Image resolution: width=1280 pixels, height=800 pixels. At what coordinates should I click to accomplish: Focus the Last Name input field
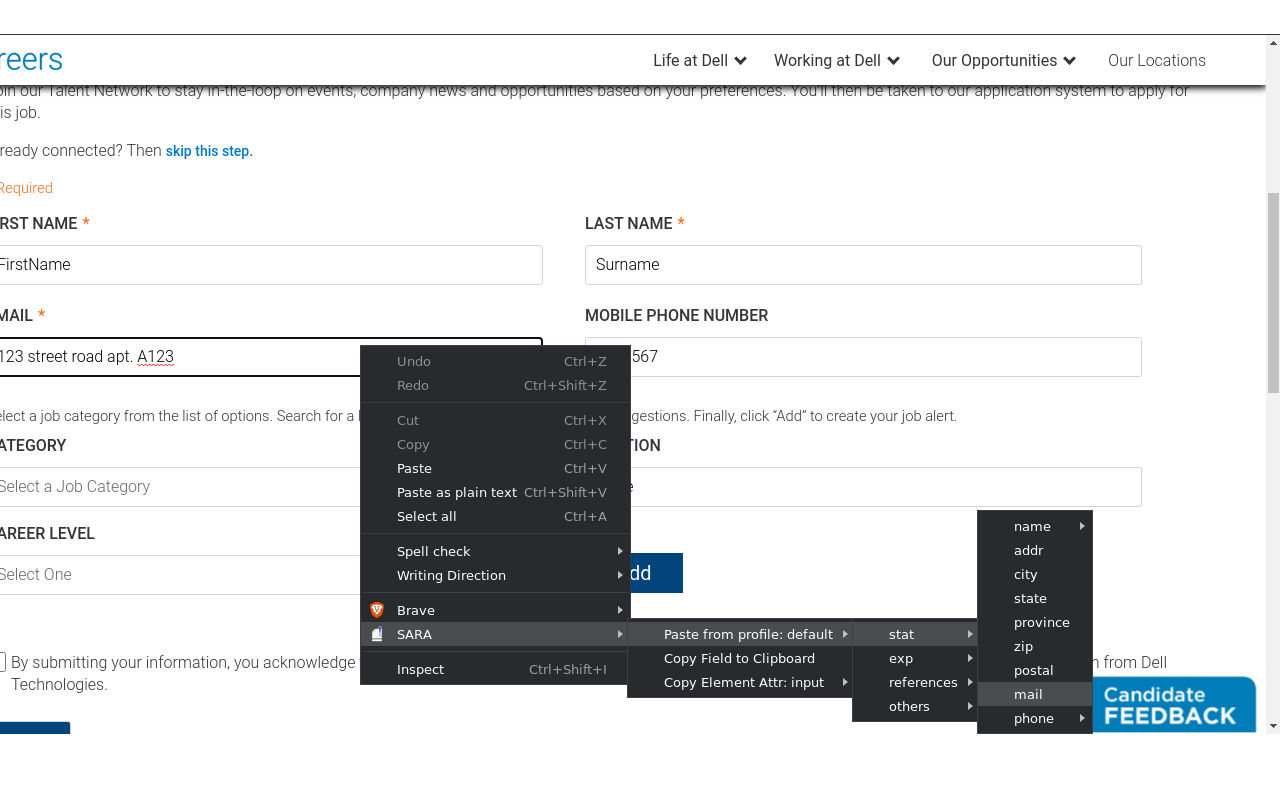pyautogui.click(x=863, y=265)
